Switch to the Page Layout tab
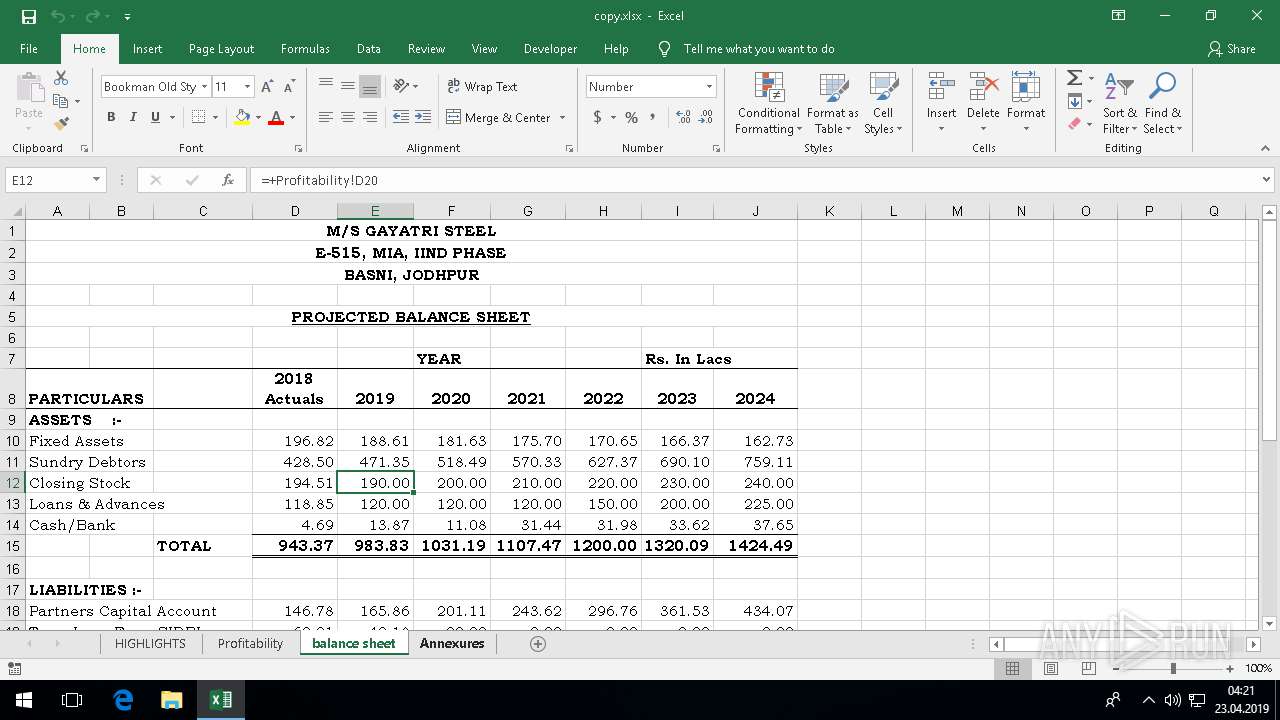 (x=221, y=49)
